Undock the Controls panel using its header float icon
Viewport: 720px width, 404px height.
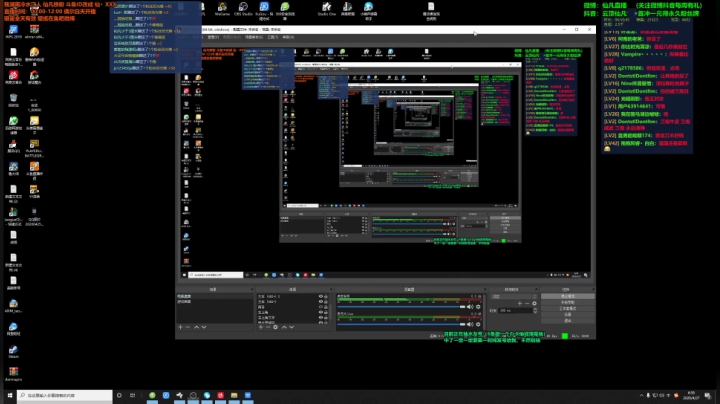[594, 289]
